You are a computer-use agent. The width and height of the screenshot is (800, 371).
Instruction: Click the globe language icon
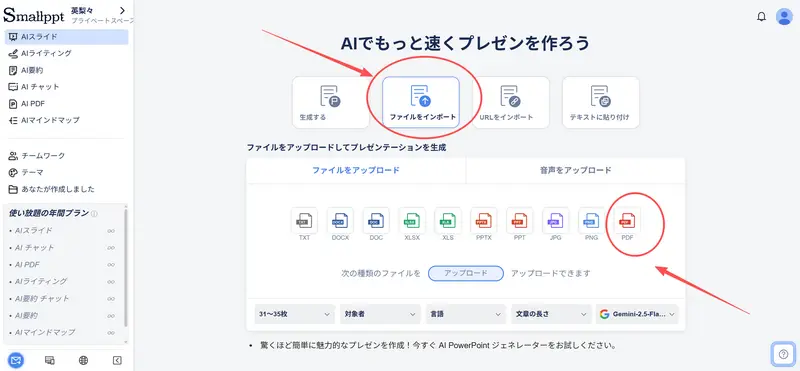(x=83, y=360)
